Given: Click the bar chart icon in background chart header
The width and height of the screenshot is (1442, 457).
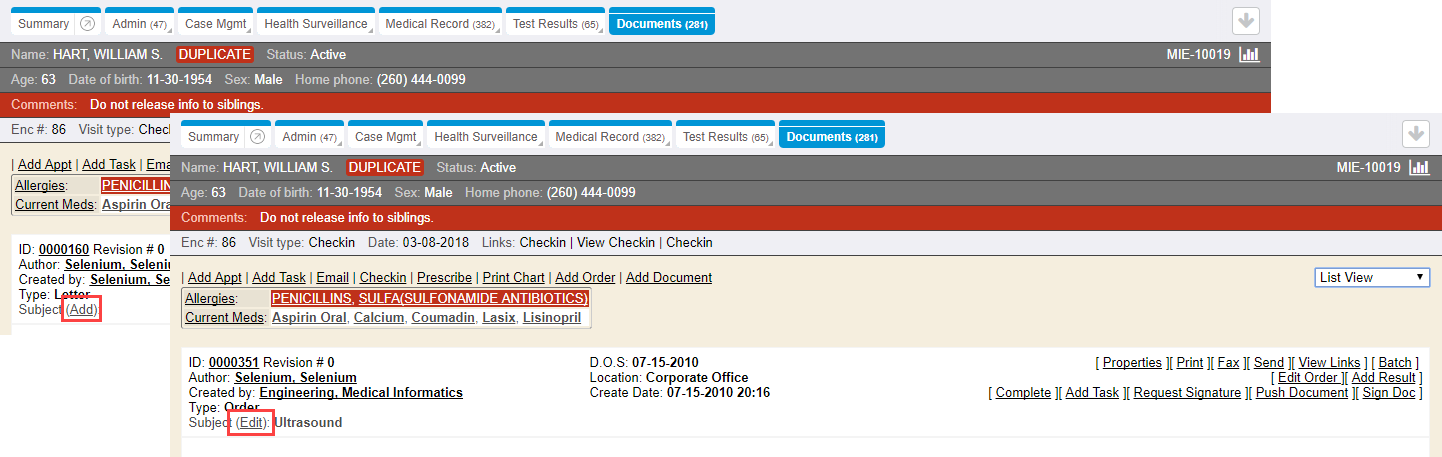Looking at the screenshot, I should coord(1249,55).
